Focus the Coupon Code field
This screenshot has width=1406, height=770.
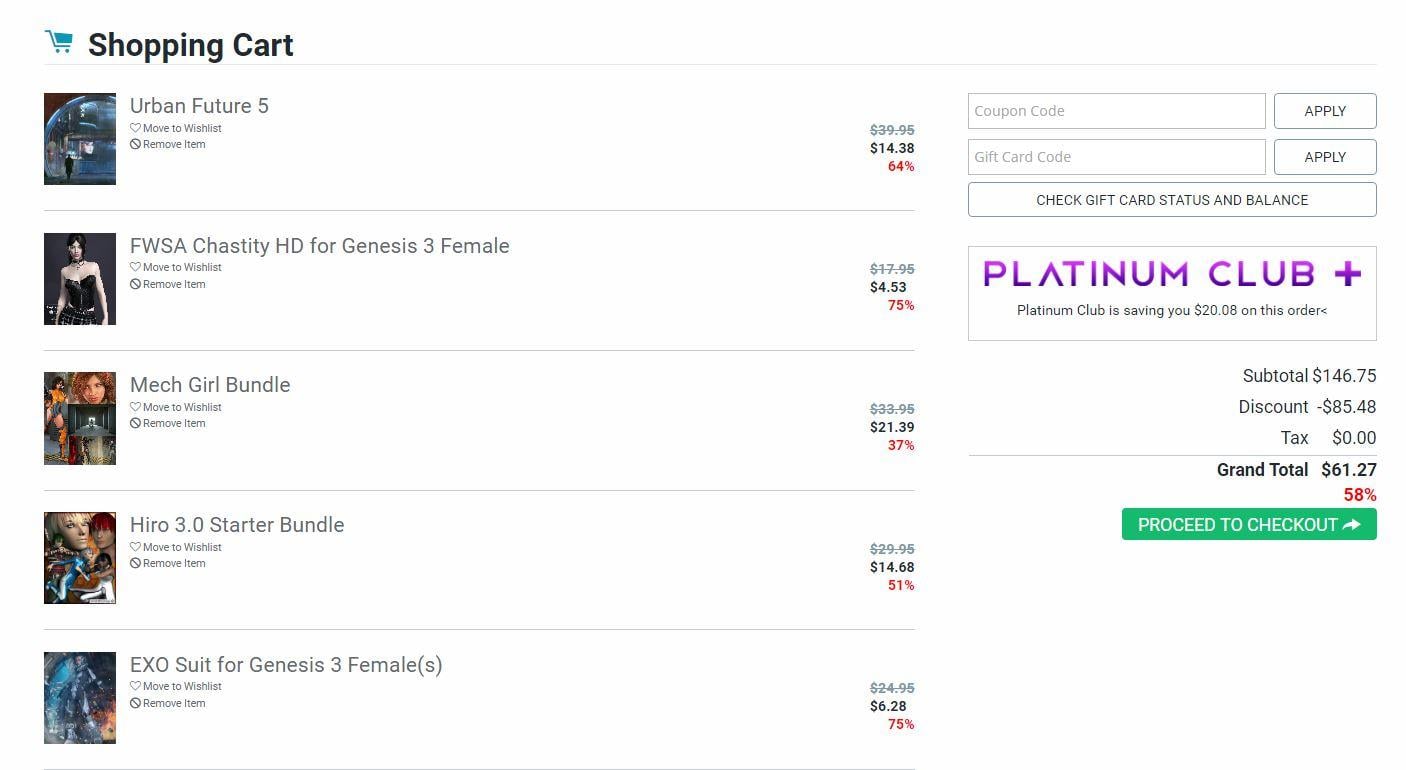click(1116, 111)
